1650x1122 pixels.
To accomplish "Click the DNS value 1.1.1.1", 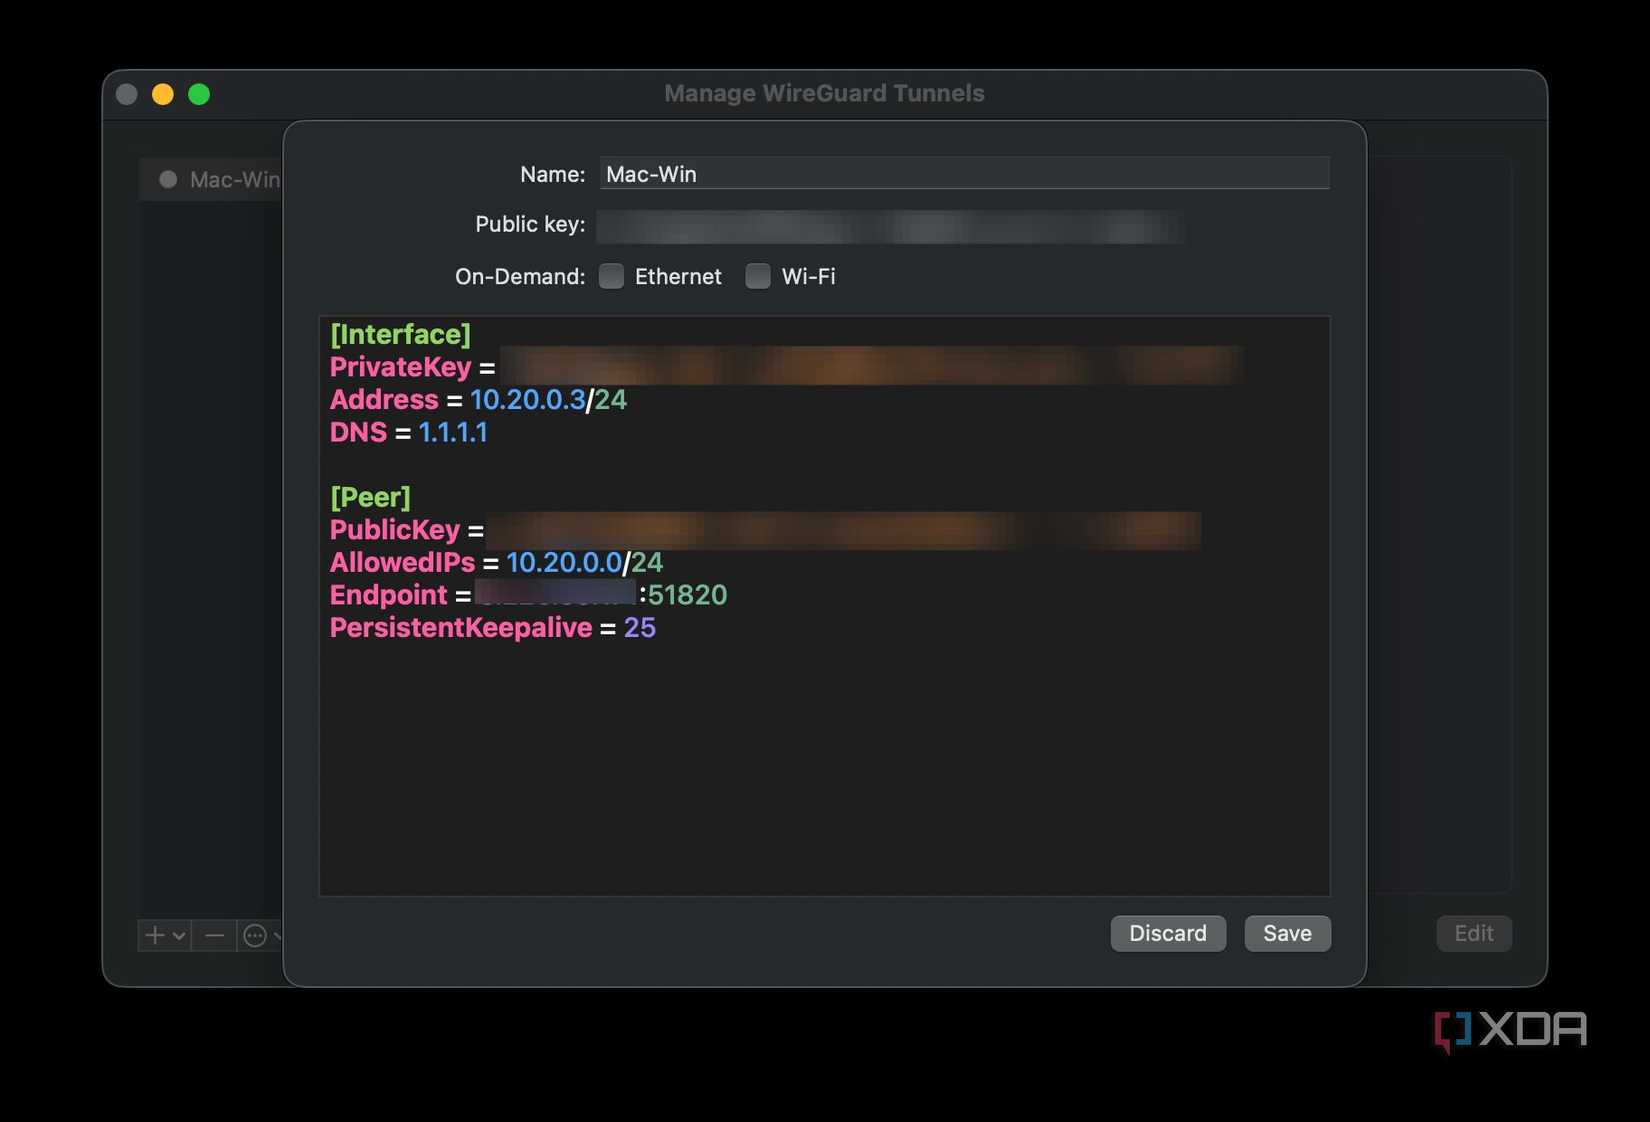I will tap(453, 433).
